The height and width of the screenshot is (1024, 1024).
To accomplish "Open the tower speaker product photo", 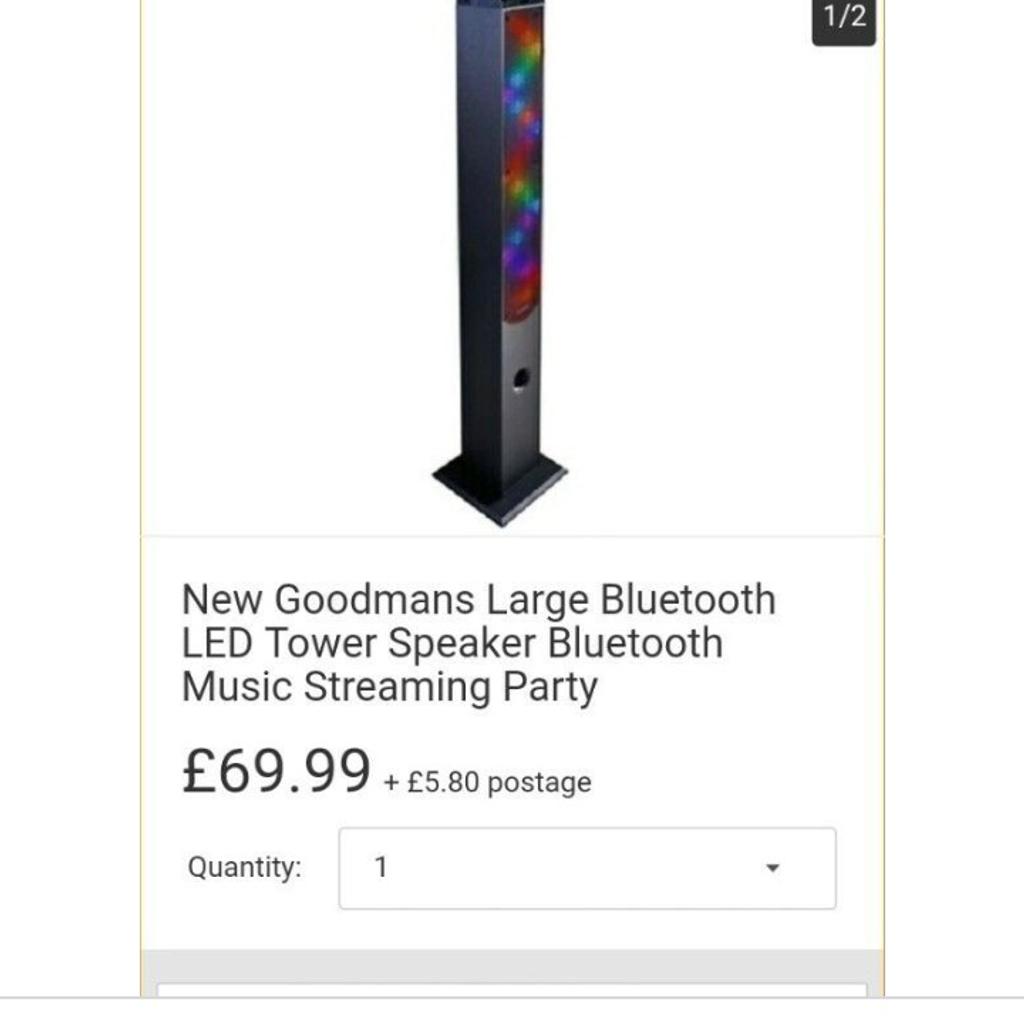I will coord(500,261).
